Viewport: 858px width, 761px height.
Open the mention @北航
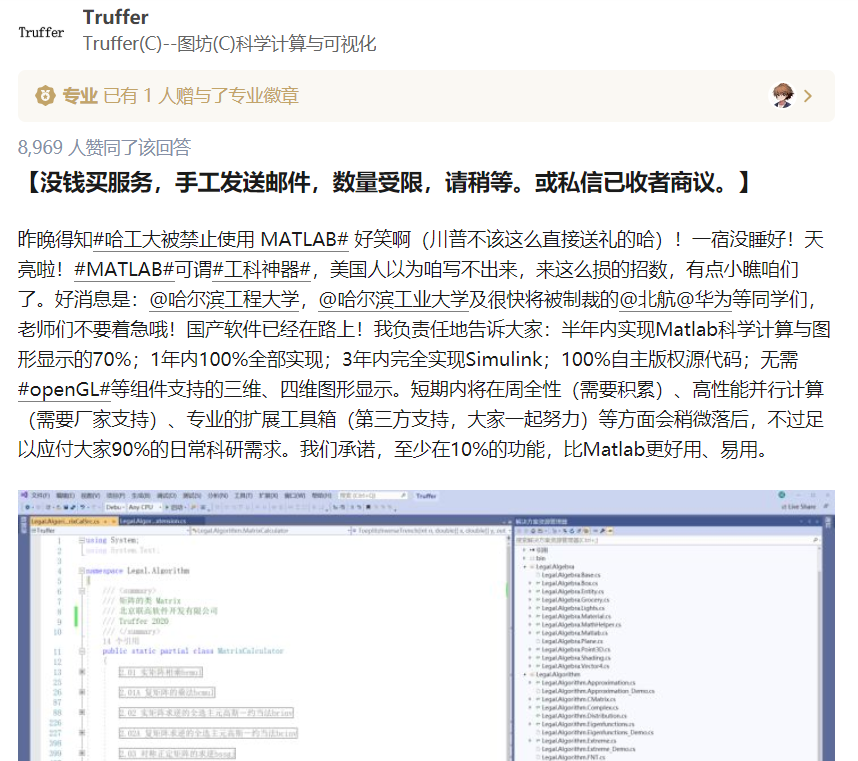647,299
